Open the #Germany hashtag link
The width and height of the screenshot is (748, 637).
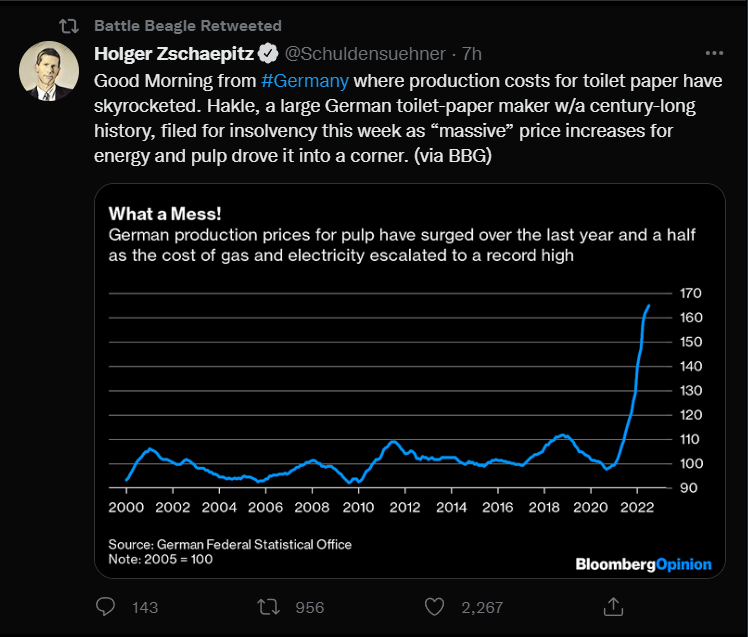click(305, 81)
